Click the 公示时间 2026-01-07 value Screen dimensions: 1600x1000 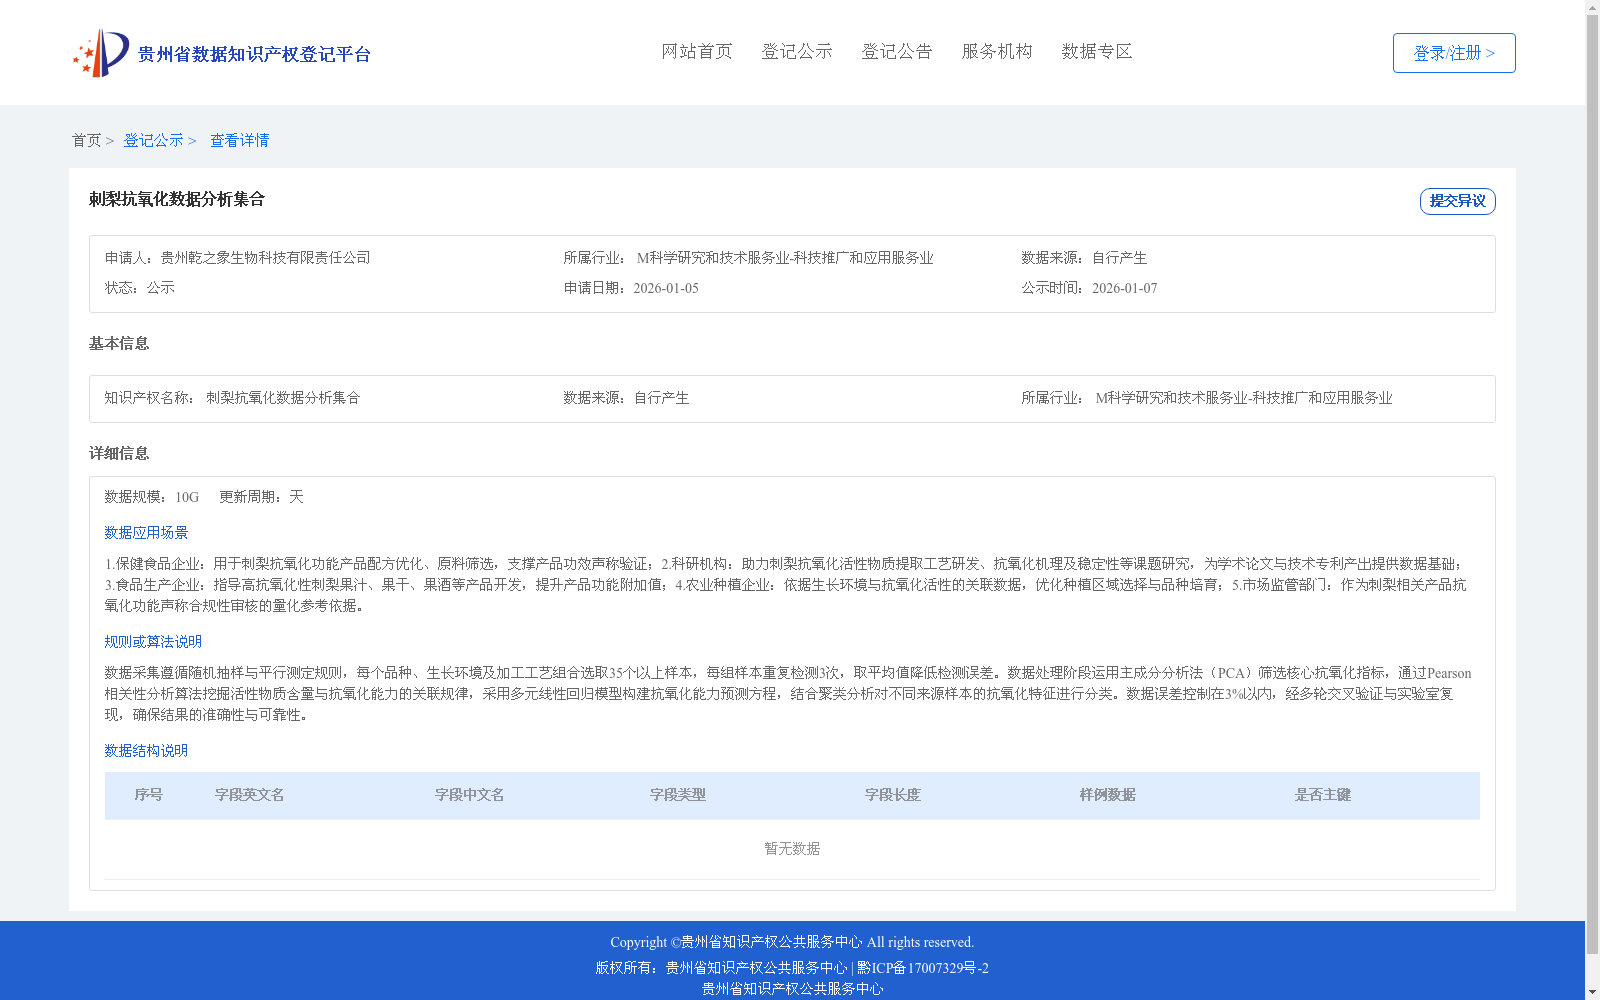coord(1124,288)
